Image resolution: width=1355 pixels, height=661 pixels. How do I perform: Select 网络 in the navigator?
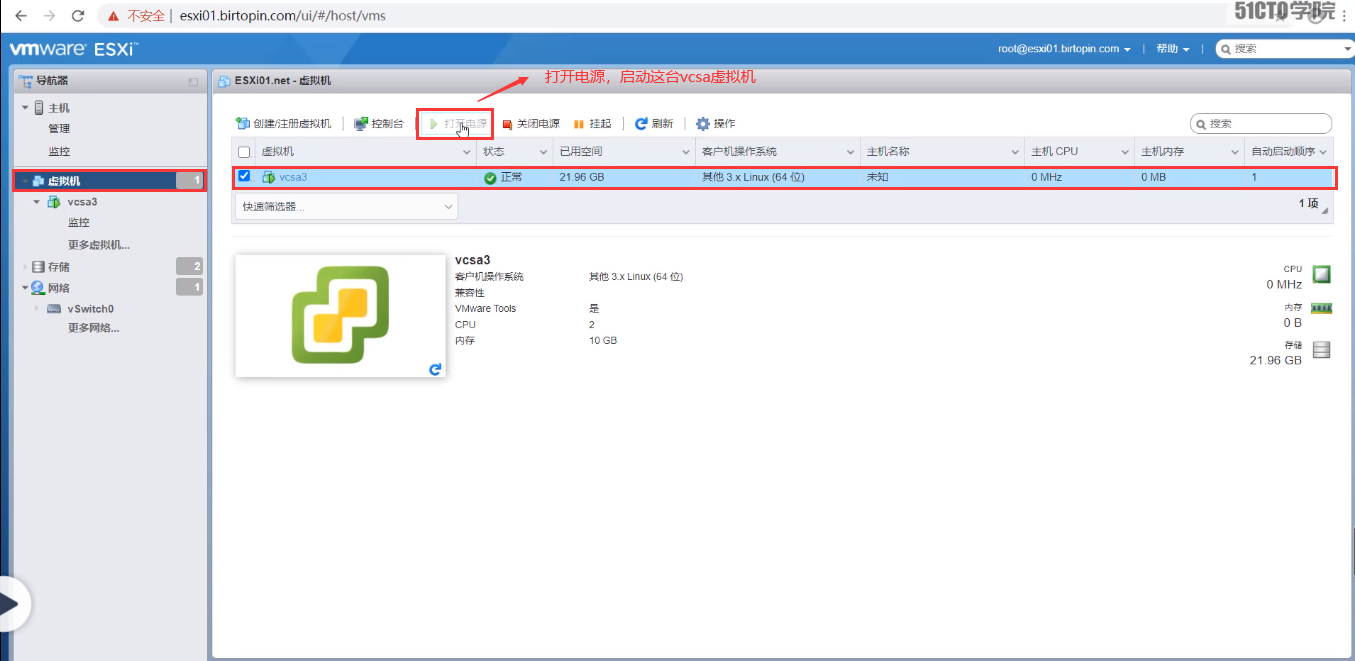coord(59,287)
